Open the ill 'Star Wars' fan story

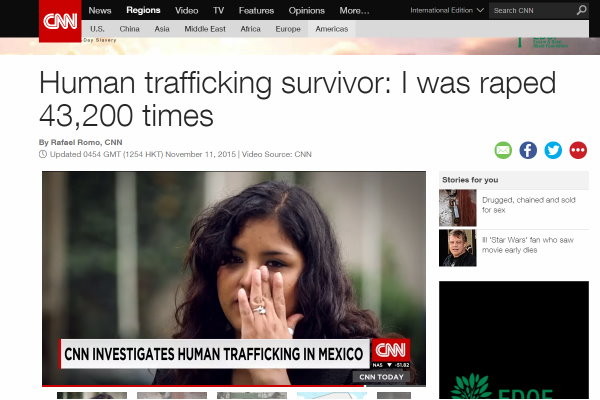coord(528,245)
